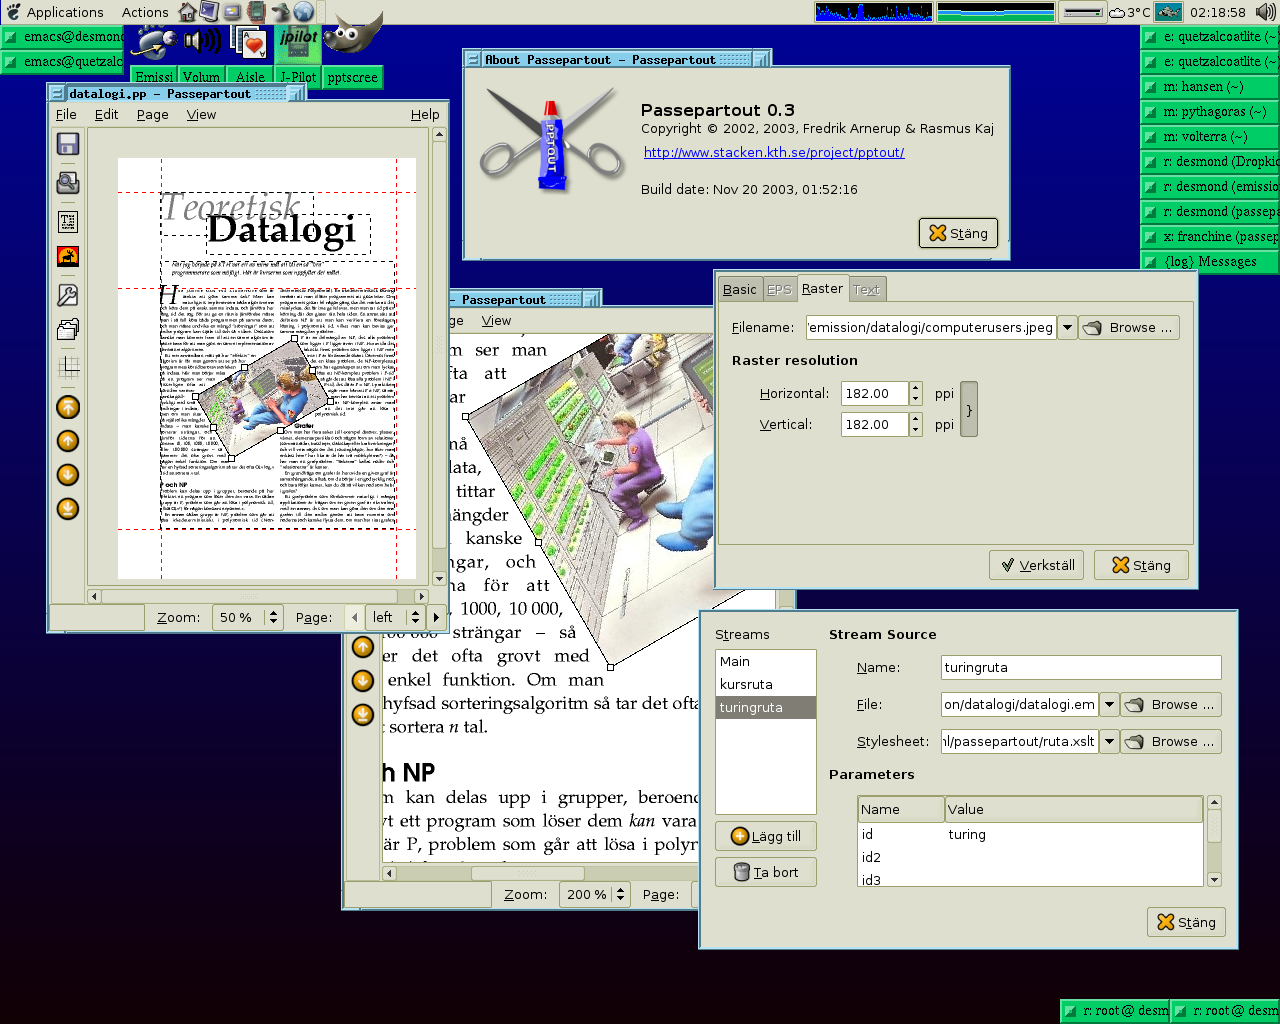Click the Verkställ button

click(1037, 565)
